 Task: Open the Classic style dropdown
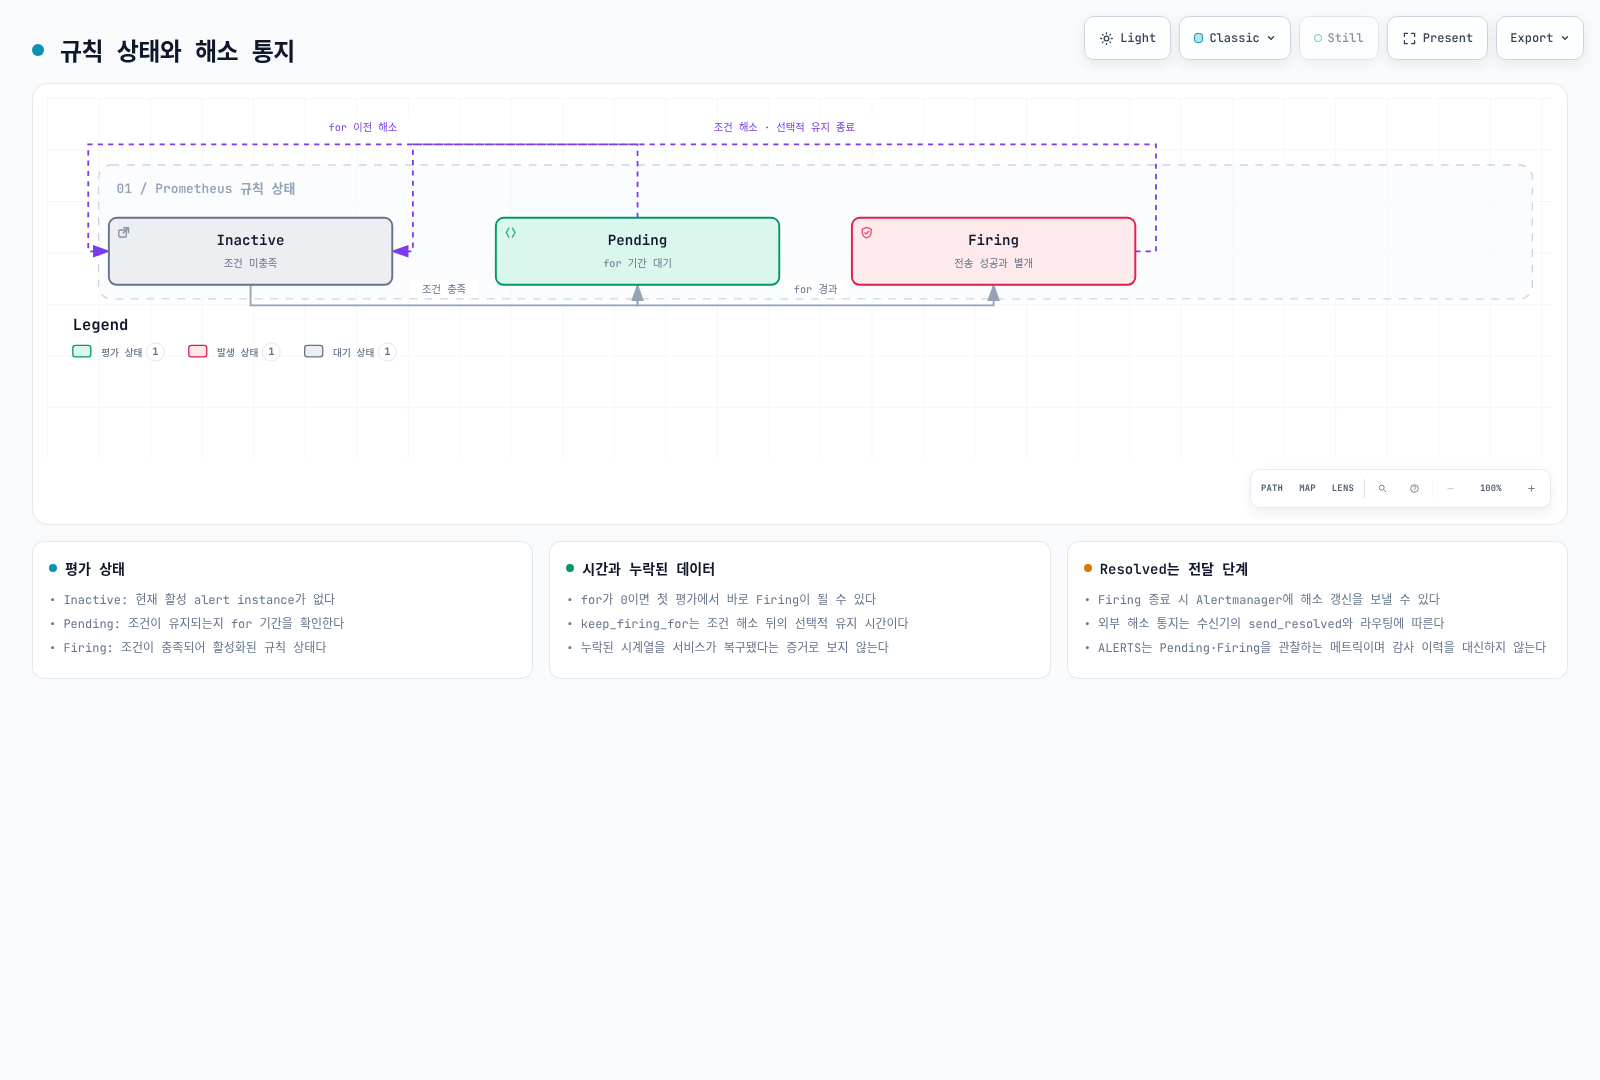[1235, 38]
